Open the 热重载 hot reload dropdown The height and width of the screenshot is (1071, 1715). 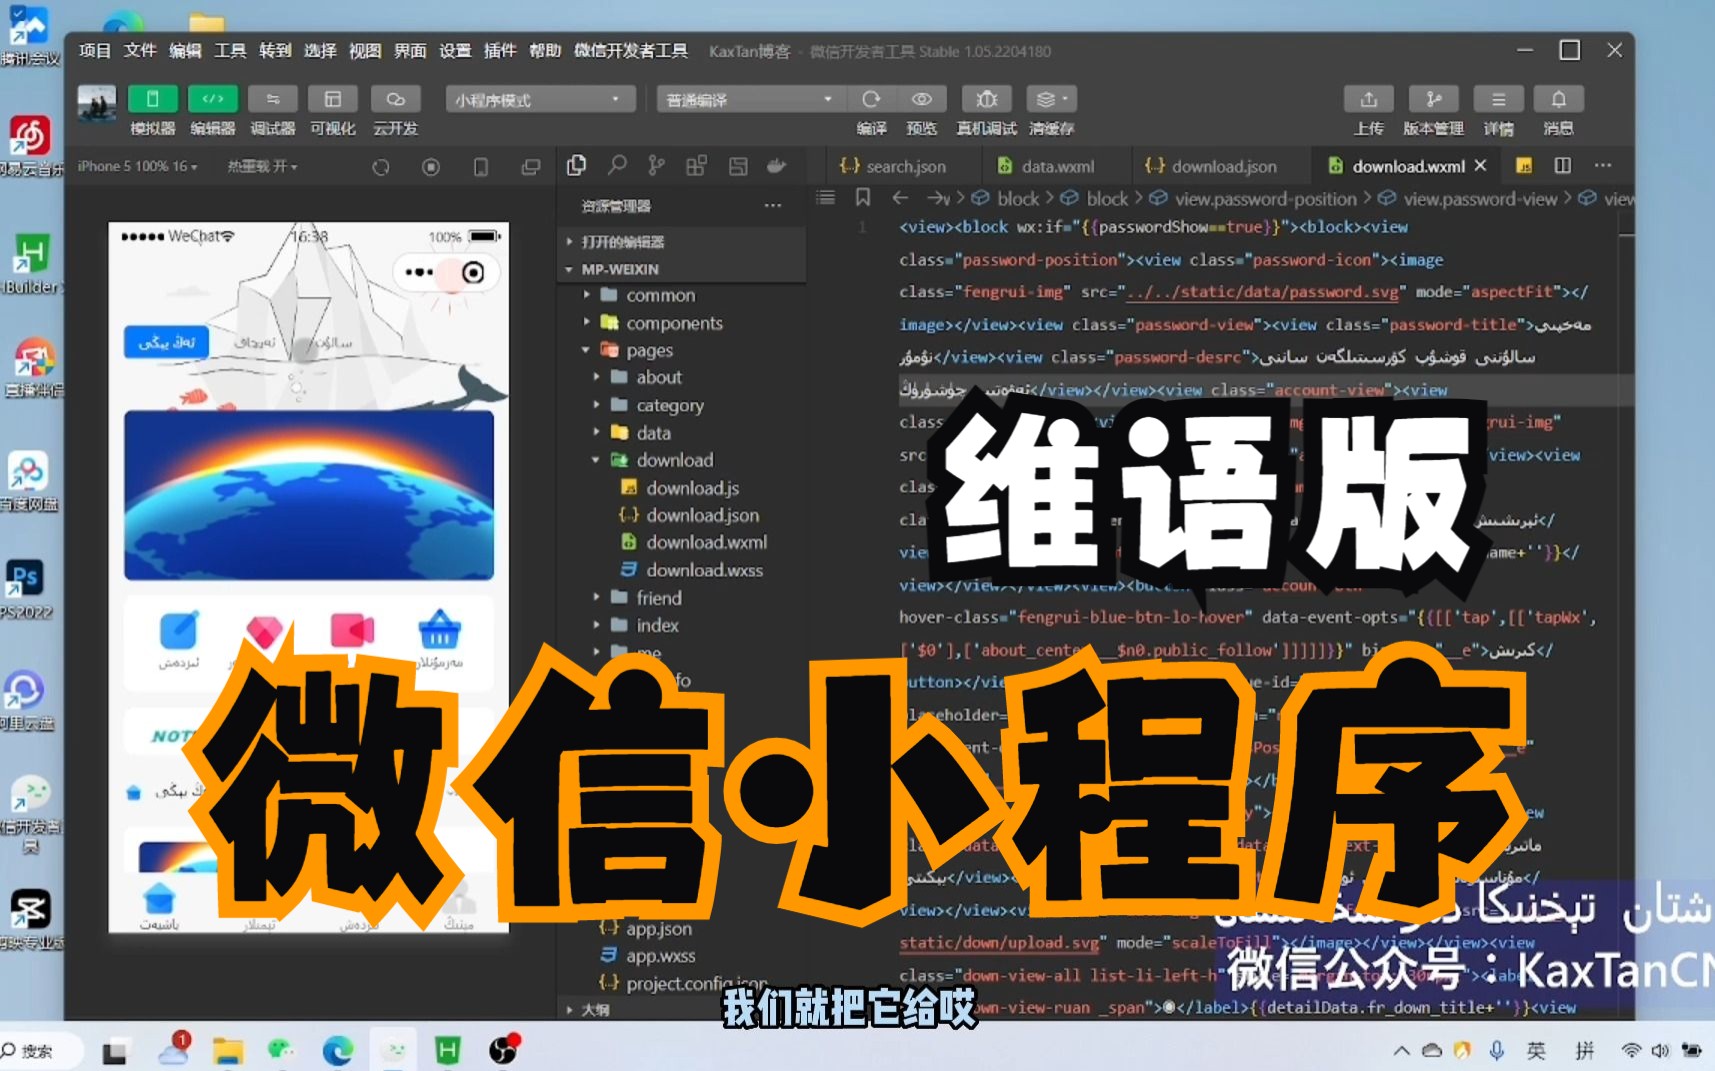262,166
